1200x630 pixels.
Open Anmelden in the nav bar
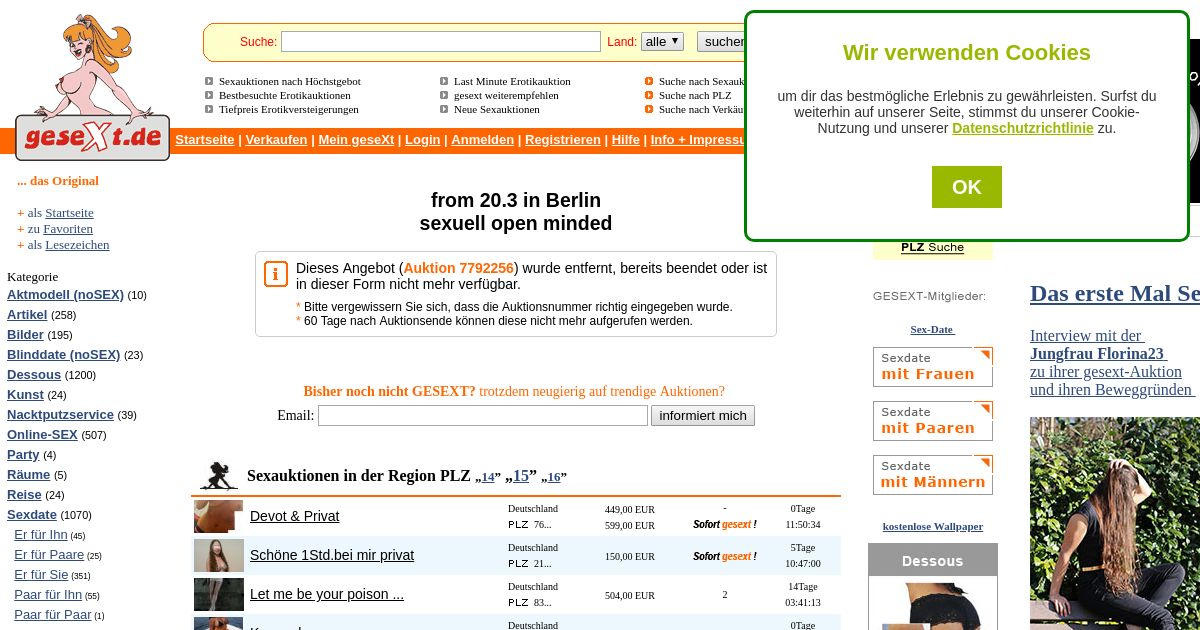tap(482, 139)
